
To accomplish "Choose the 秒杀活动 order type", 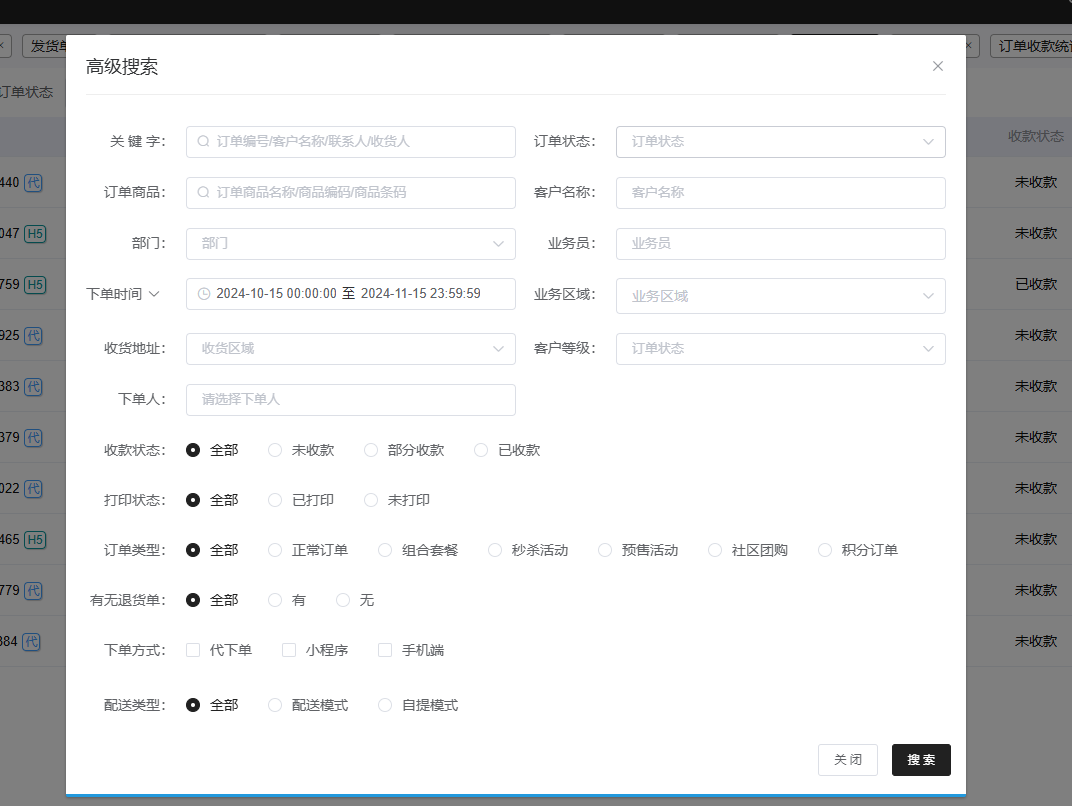I will [x=495, y=550].
